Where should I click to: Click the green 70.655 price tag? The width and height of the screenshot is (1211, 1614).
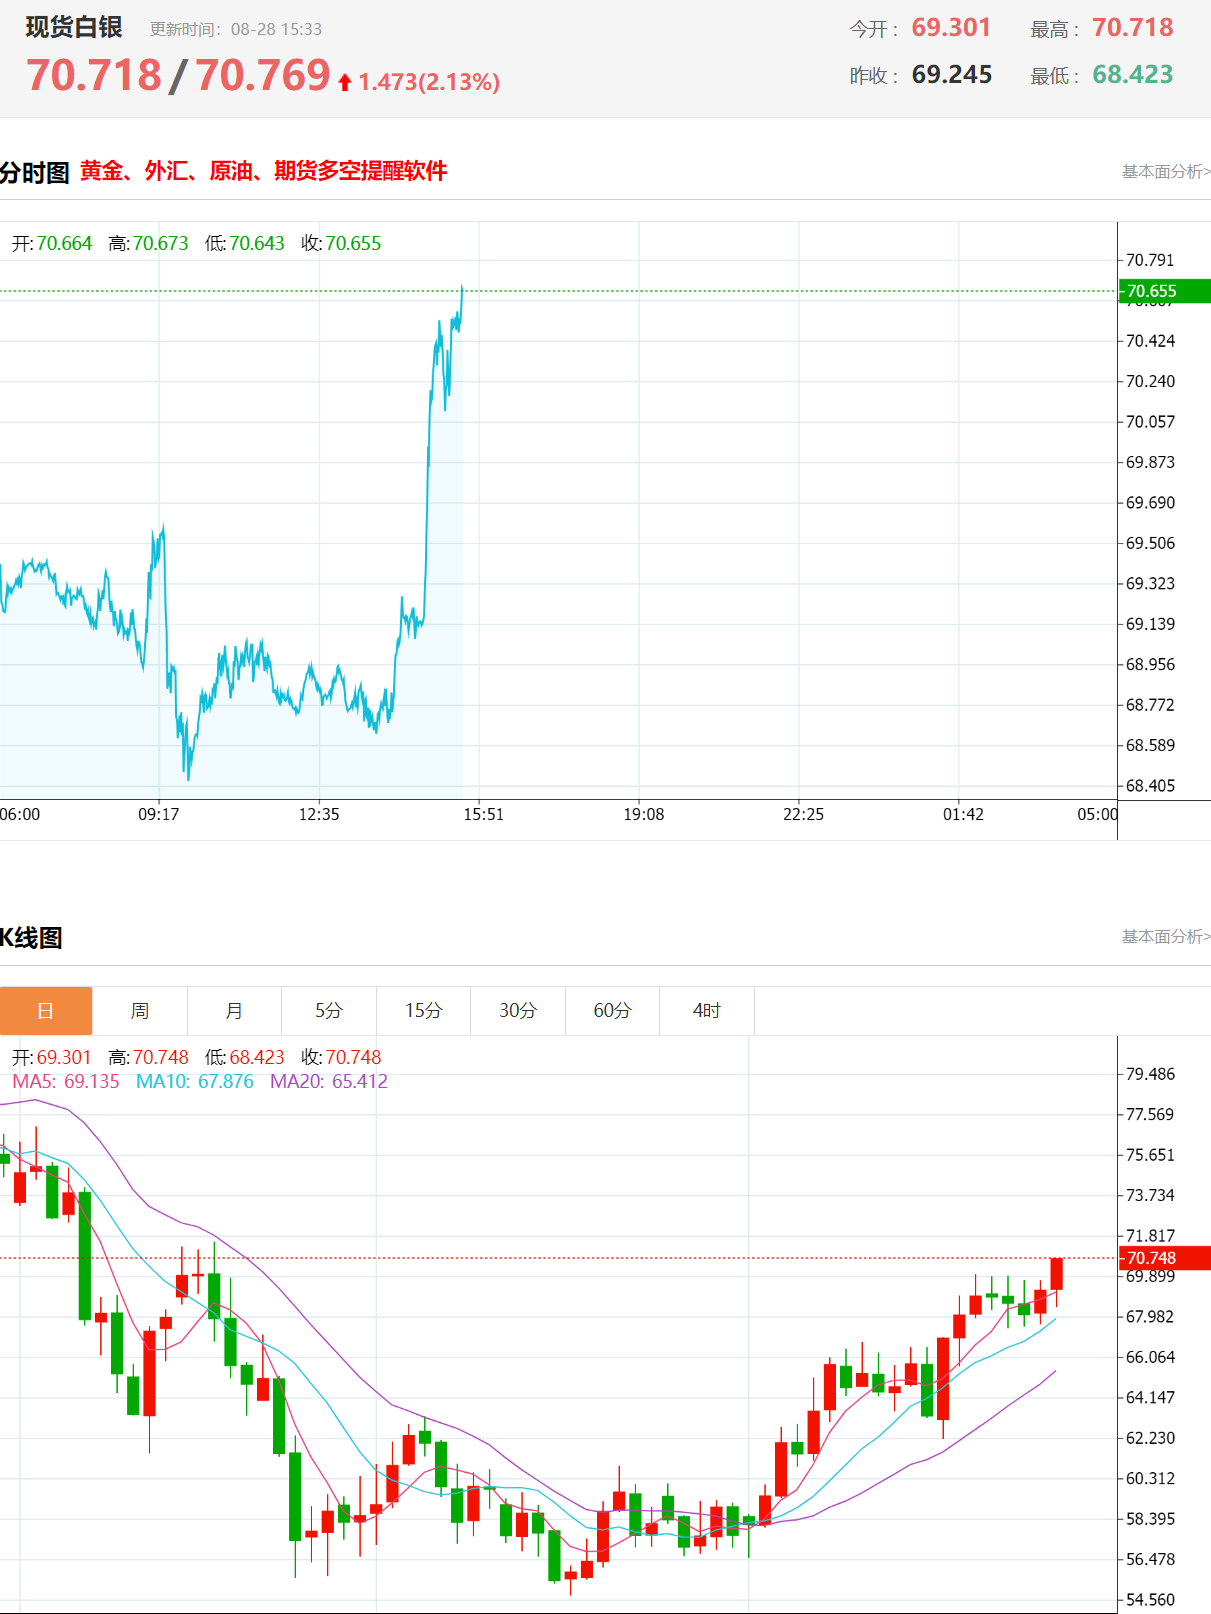(x=1164, y=291)
